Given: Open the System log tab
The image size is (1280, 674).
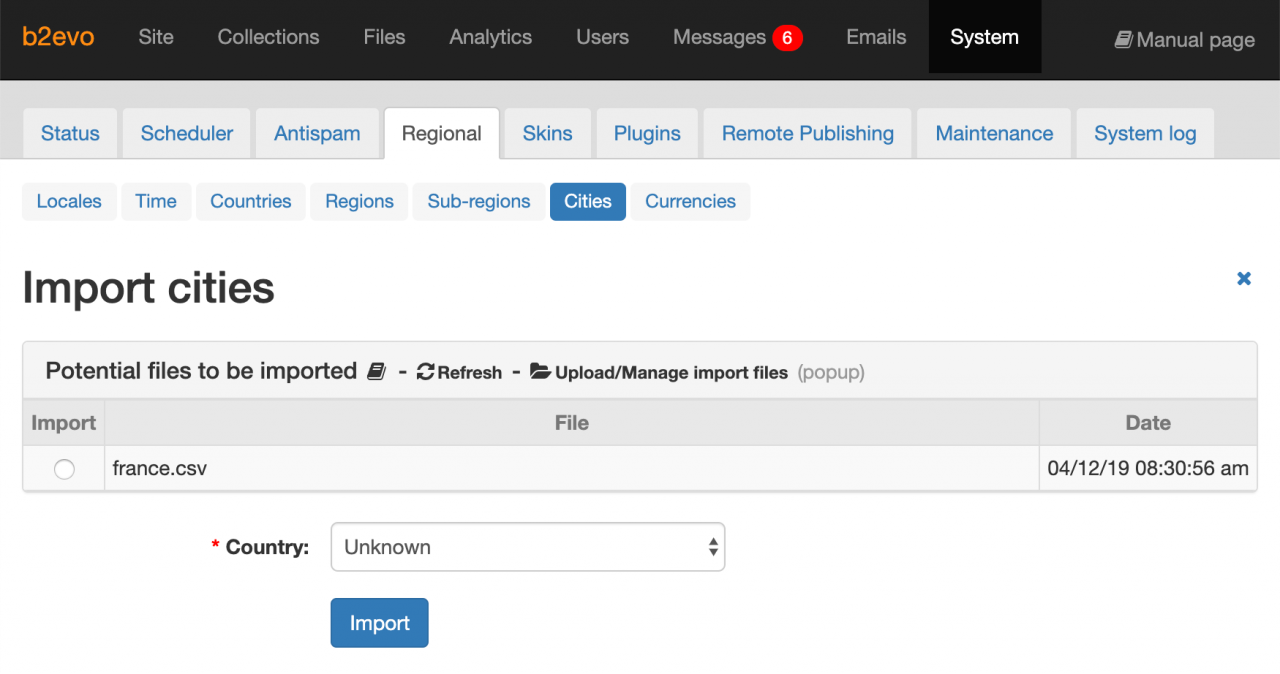Looking at the screenshot, I should [x=1145, y=133].
